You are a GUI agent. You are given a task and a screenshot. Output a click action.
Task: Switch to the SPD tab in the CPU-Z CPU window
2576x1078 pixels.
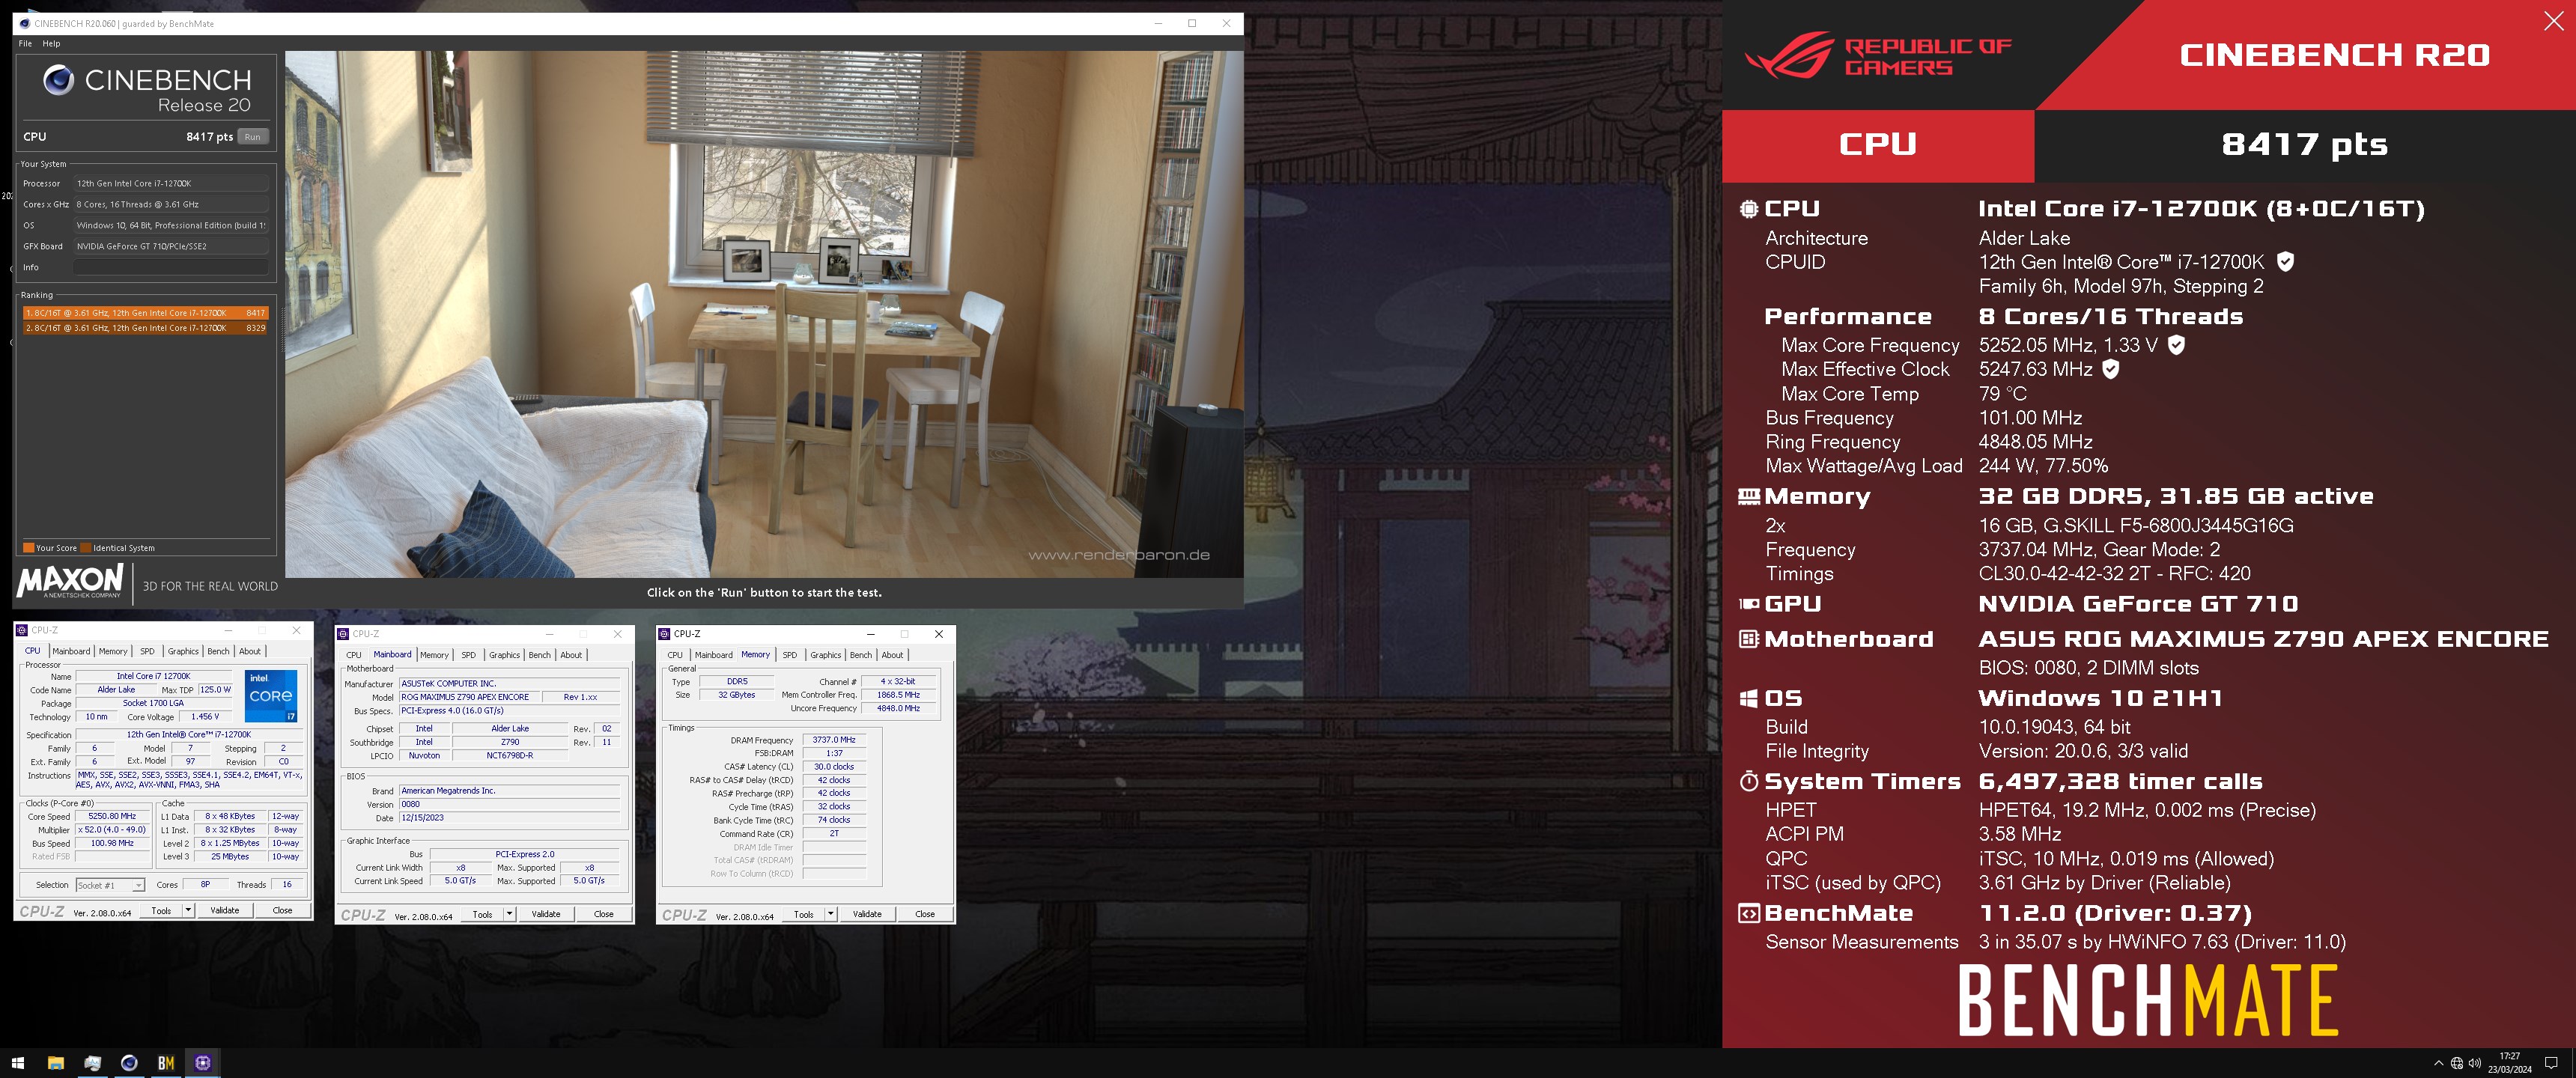(147, 651)
